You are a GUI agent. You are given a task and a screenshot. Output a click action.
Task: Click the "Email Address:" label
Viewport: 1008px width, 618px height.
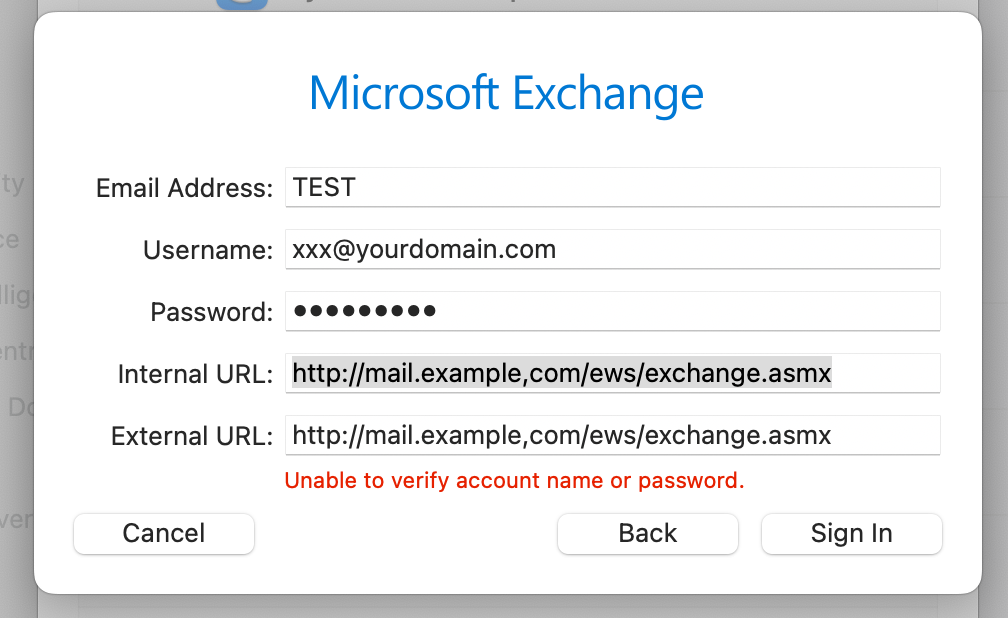184,188
